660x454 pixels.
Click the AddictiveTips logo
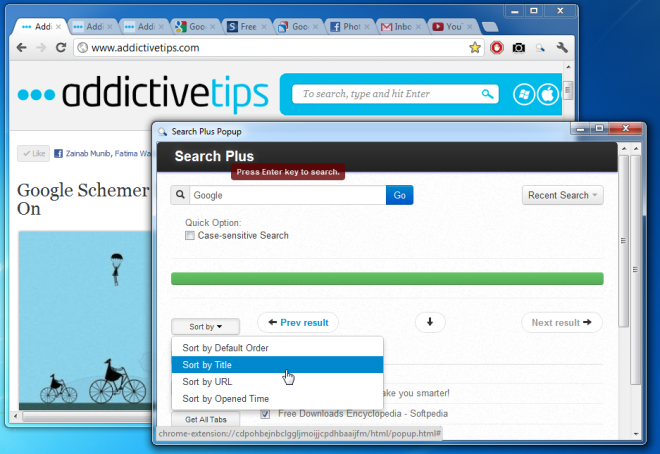[143, 94]
